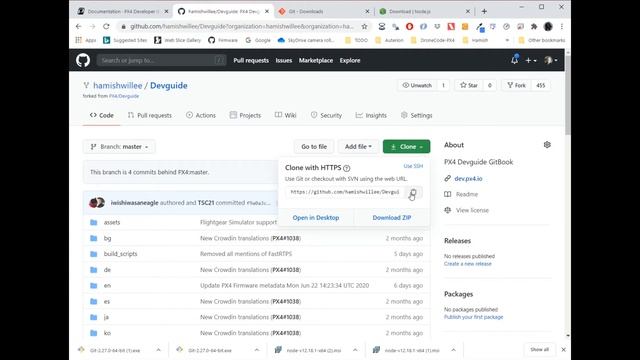Image resolution: width=640 pixels, height=360 pixels.
Task: Unwatch the repository
Action: pos(417,85)
